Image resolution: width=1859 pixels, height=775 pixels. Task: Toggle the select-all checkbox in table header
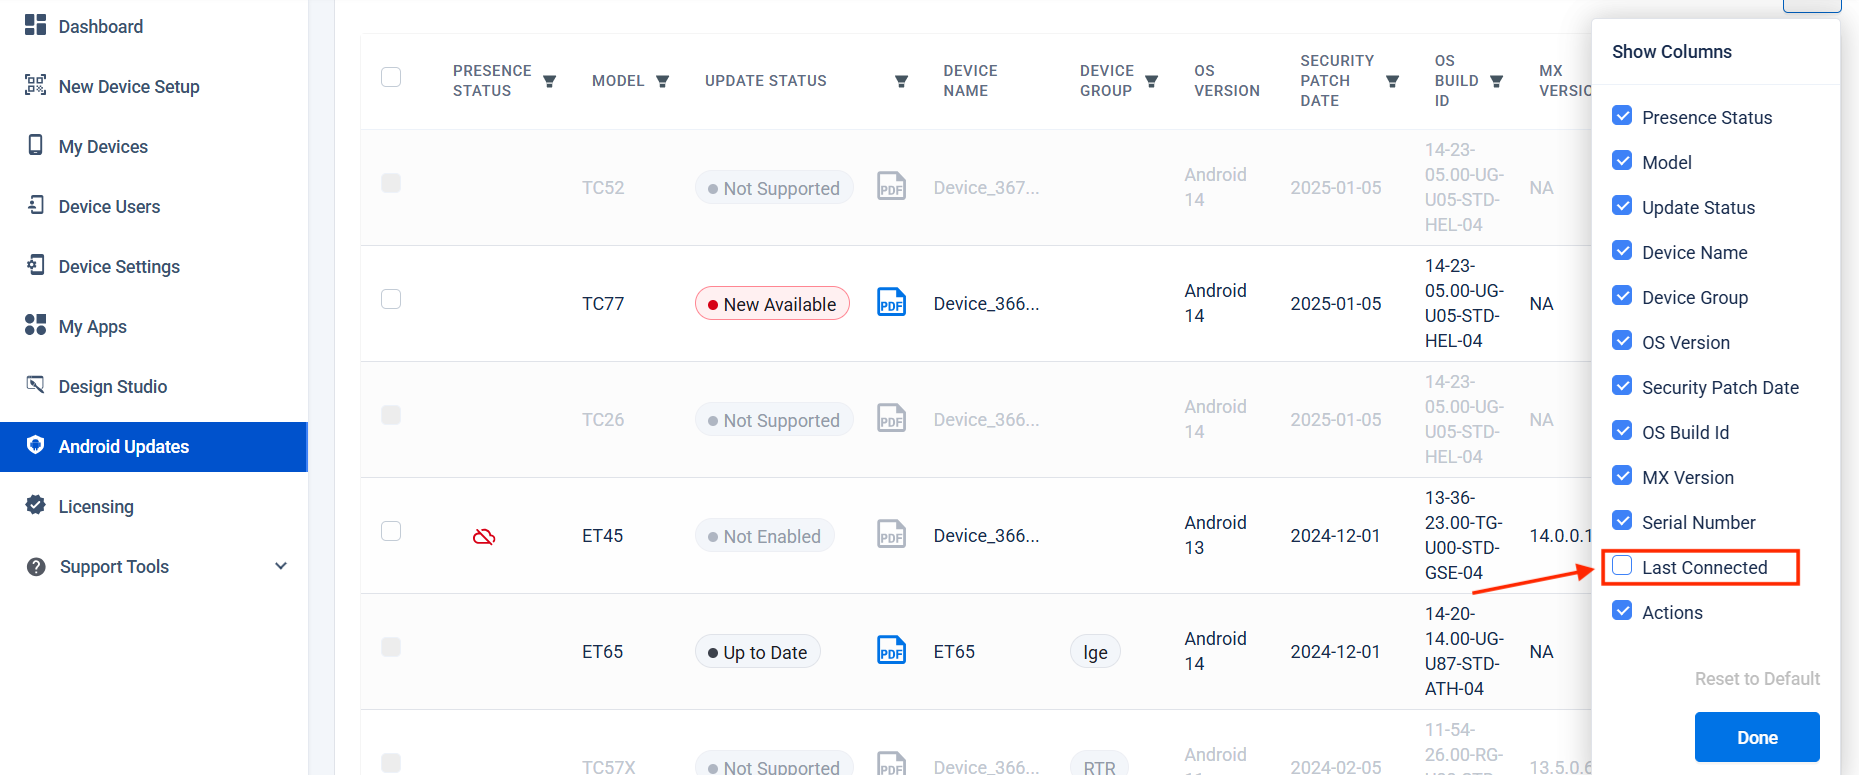pos(391,77)
